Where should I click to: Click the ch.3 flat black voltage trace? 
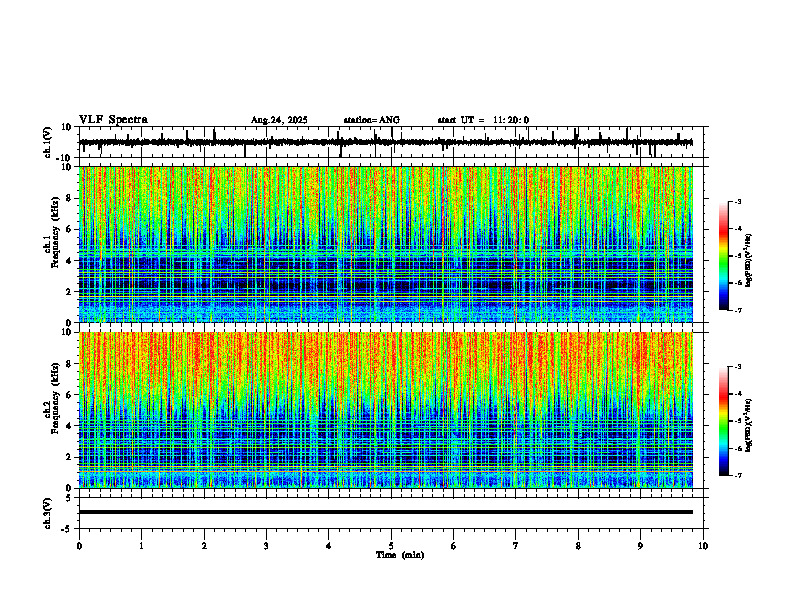point(386,512)
